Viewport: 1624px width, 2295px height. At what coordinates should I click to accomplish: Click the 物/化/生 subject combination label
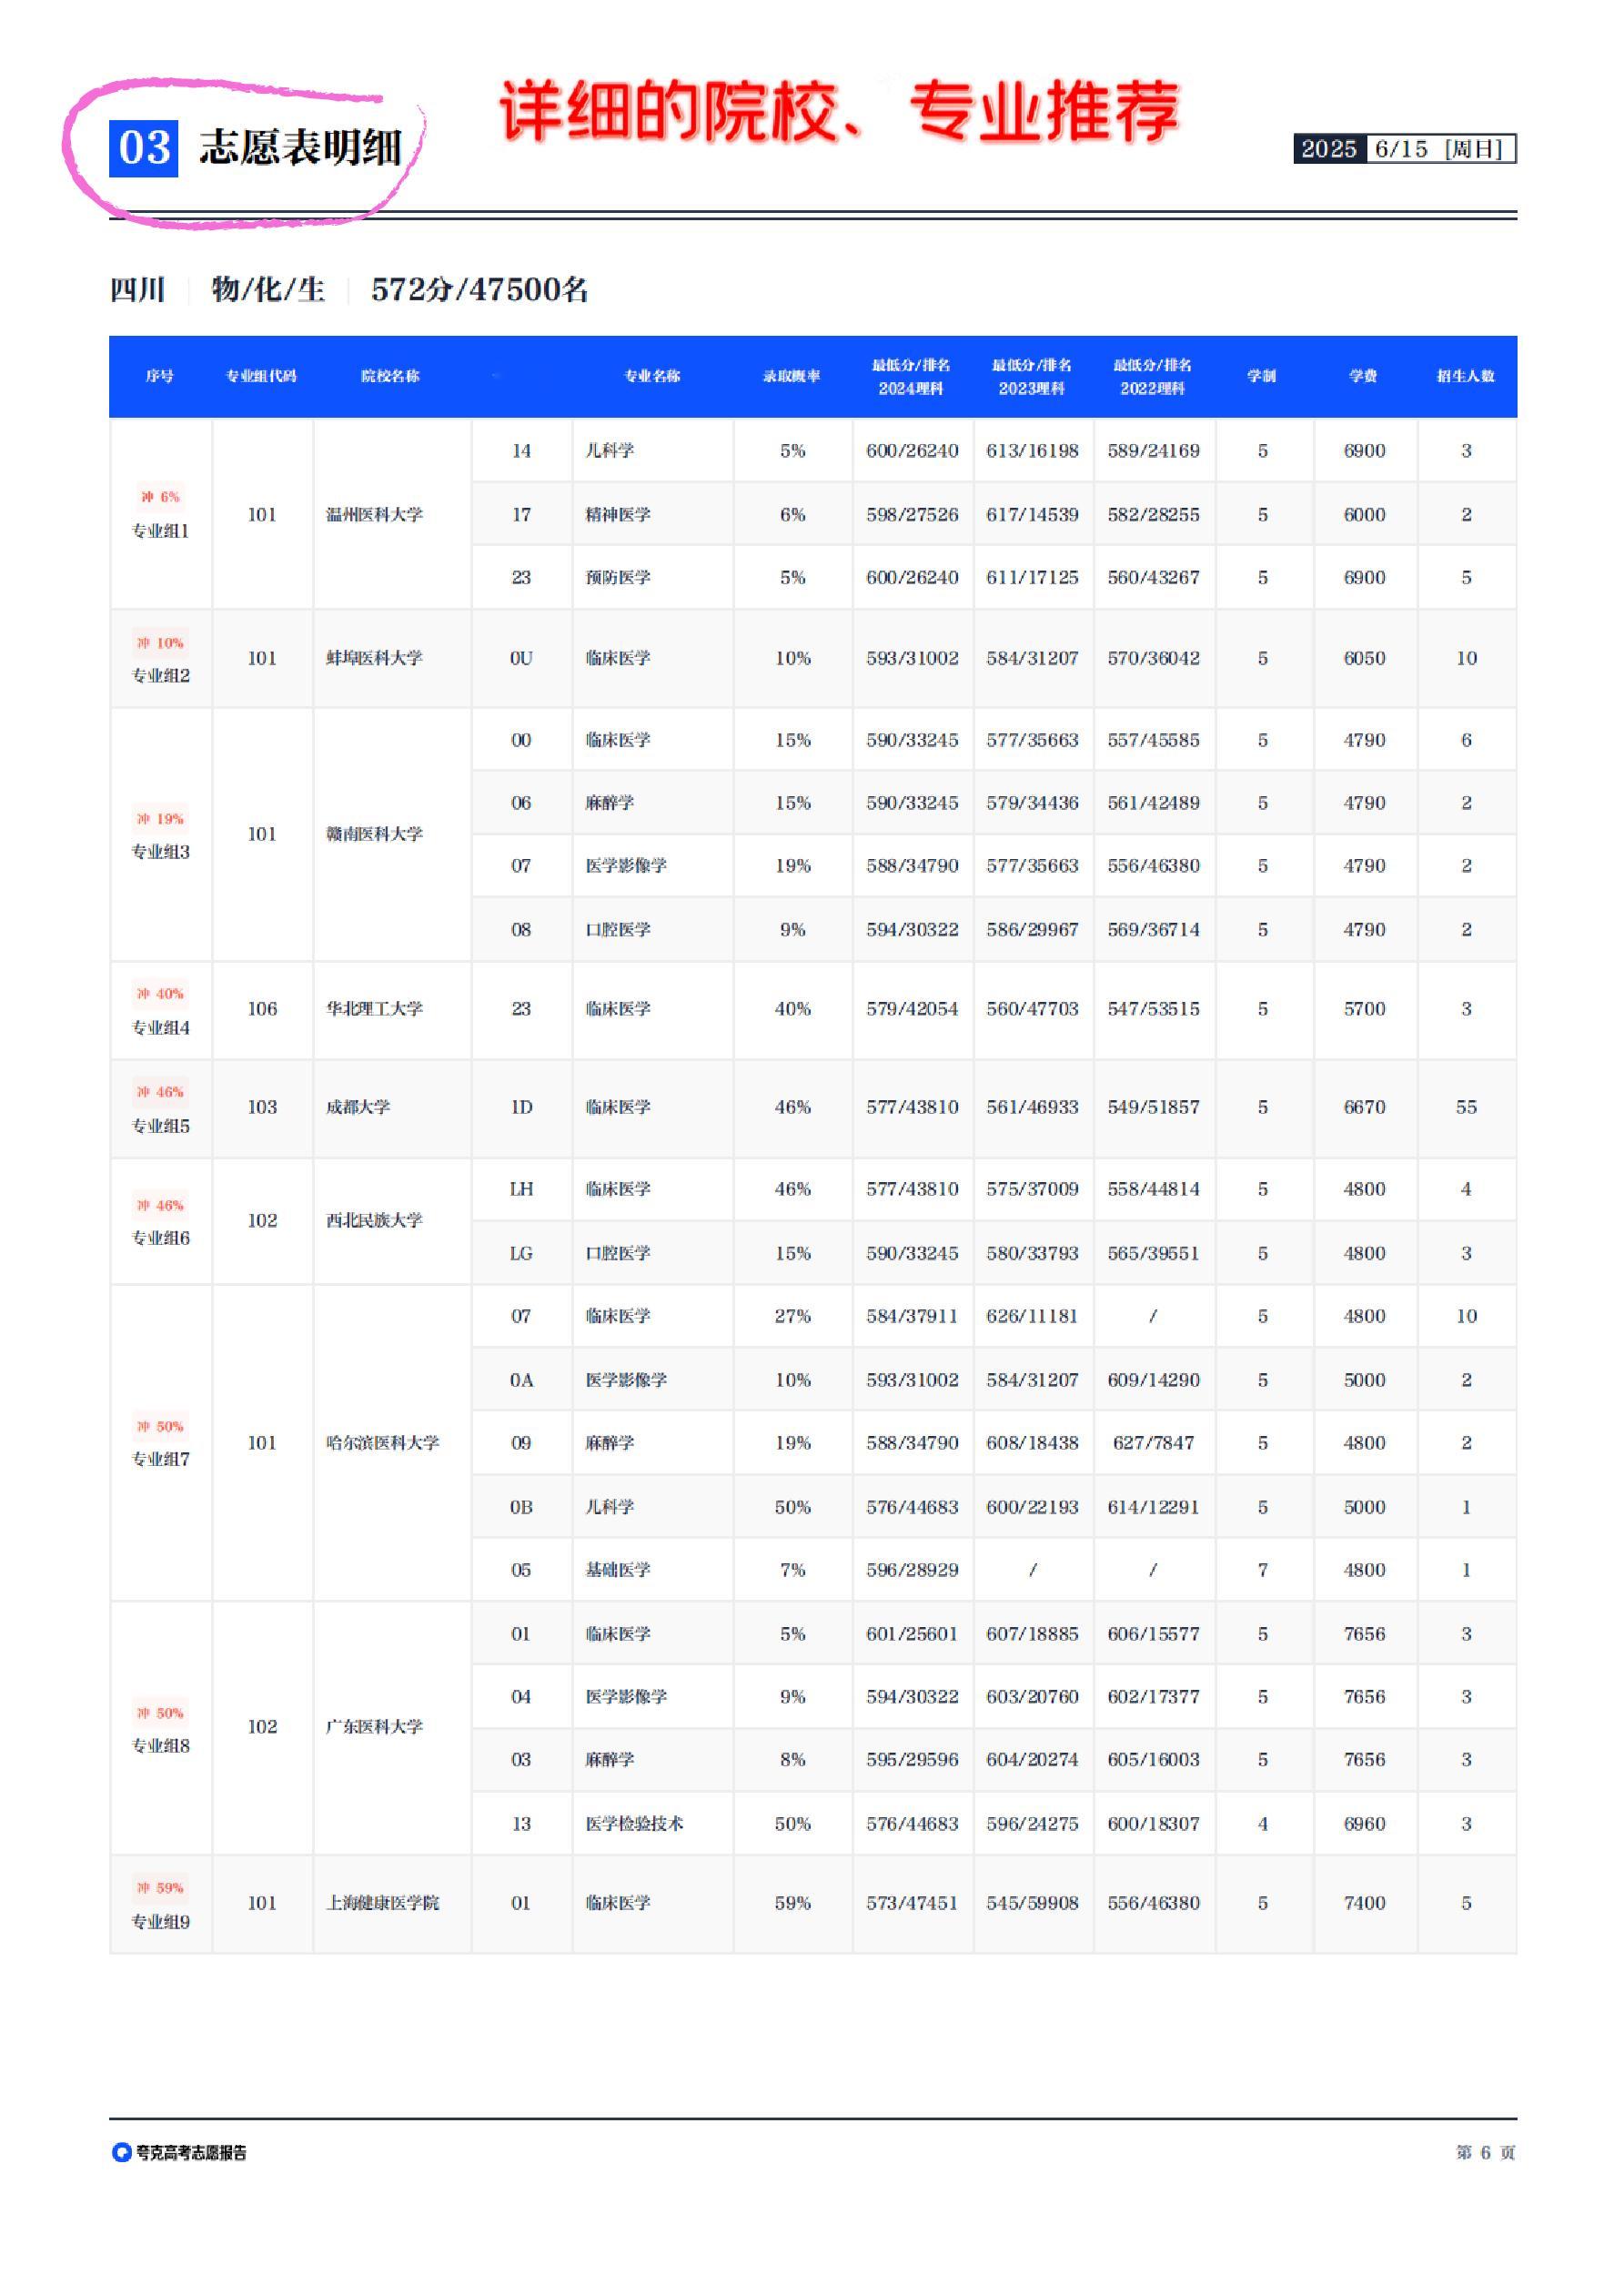coord(268,290)
